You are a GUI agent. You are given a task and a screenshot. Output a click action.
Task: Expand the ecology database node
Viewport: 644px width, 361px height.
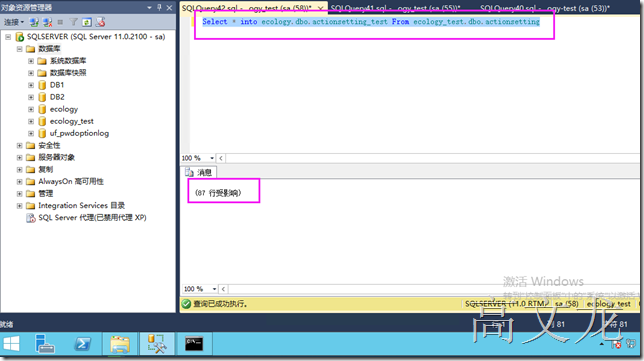click(31, 109)
